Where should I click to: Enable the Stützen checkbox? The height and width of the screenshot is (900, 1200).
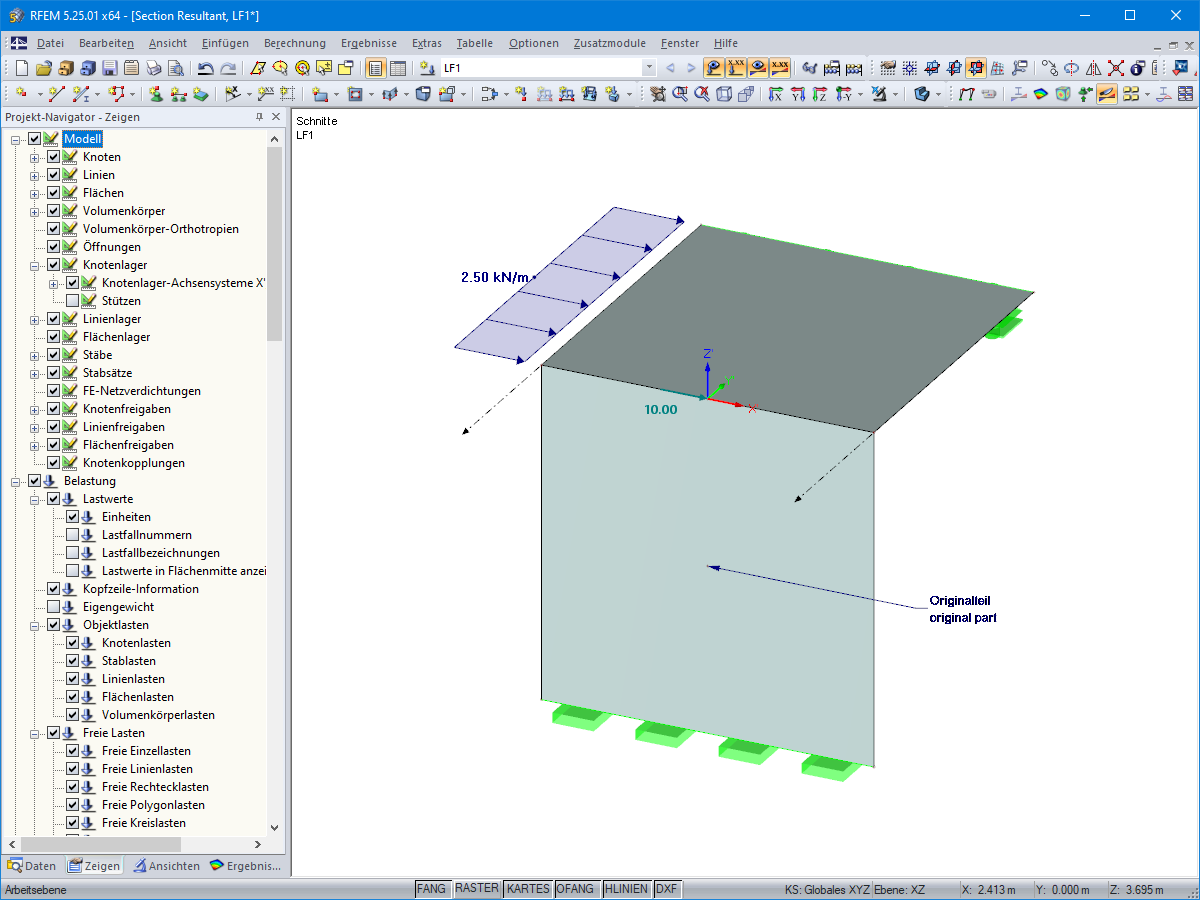[x=73, y=301]
